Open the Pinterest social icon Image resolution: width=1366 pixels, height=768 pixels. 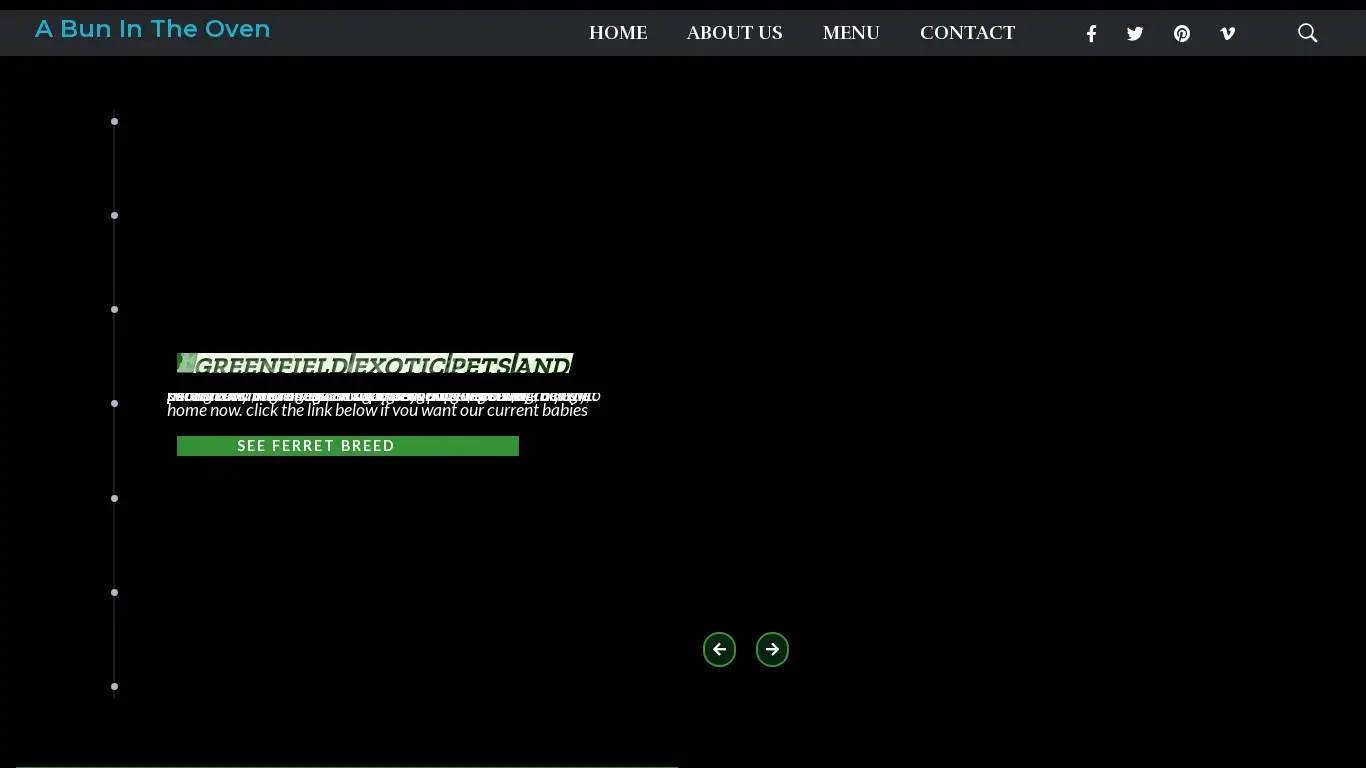(x=1182, y=34)
